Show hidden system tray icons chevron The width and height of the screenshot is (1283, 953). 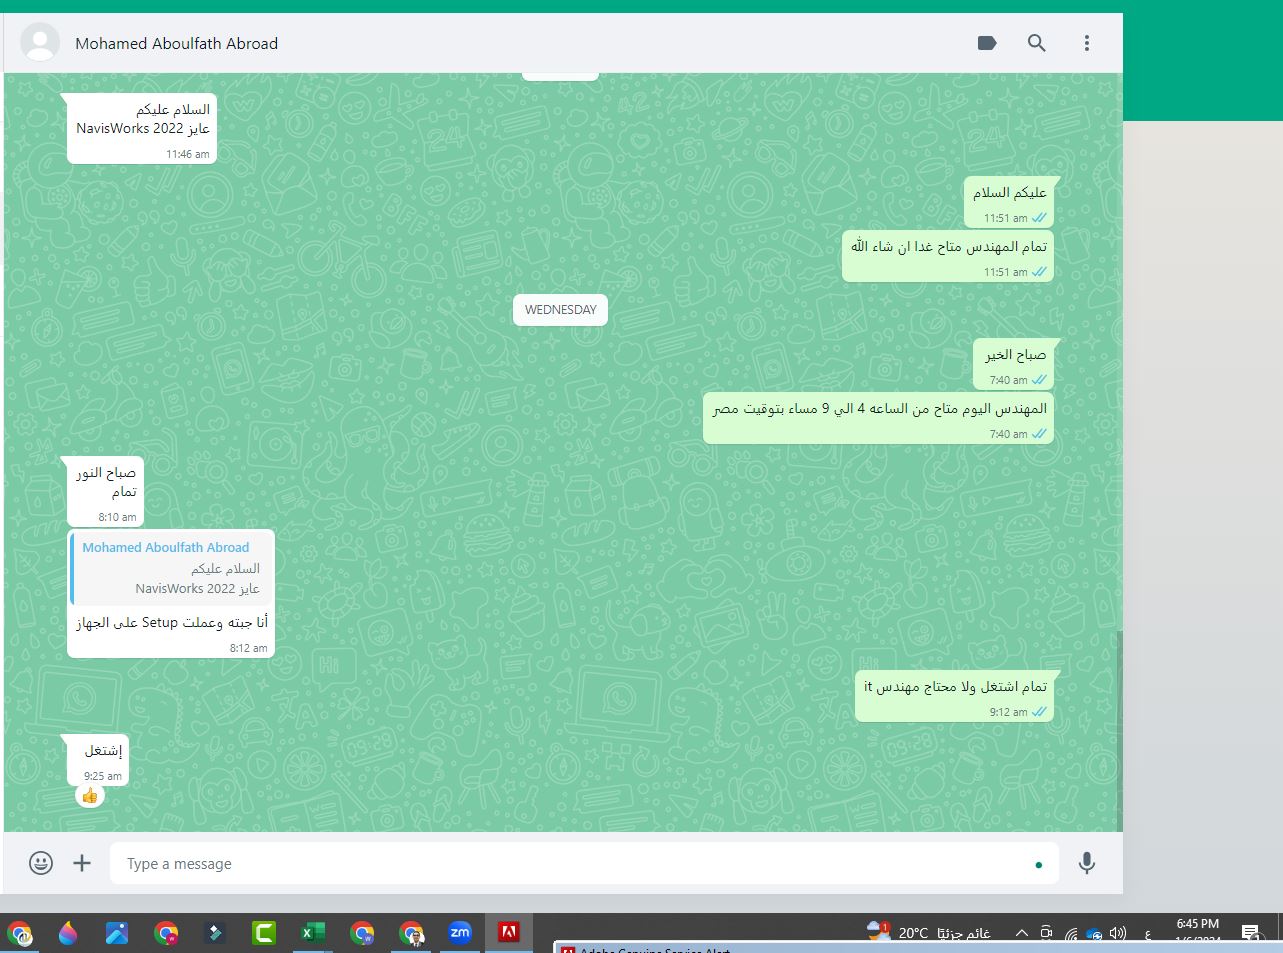(x=1021, y=933)
